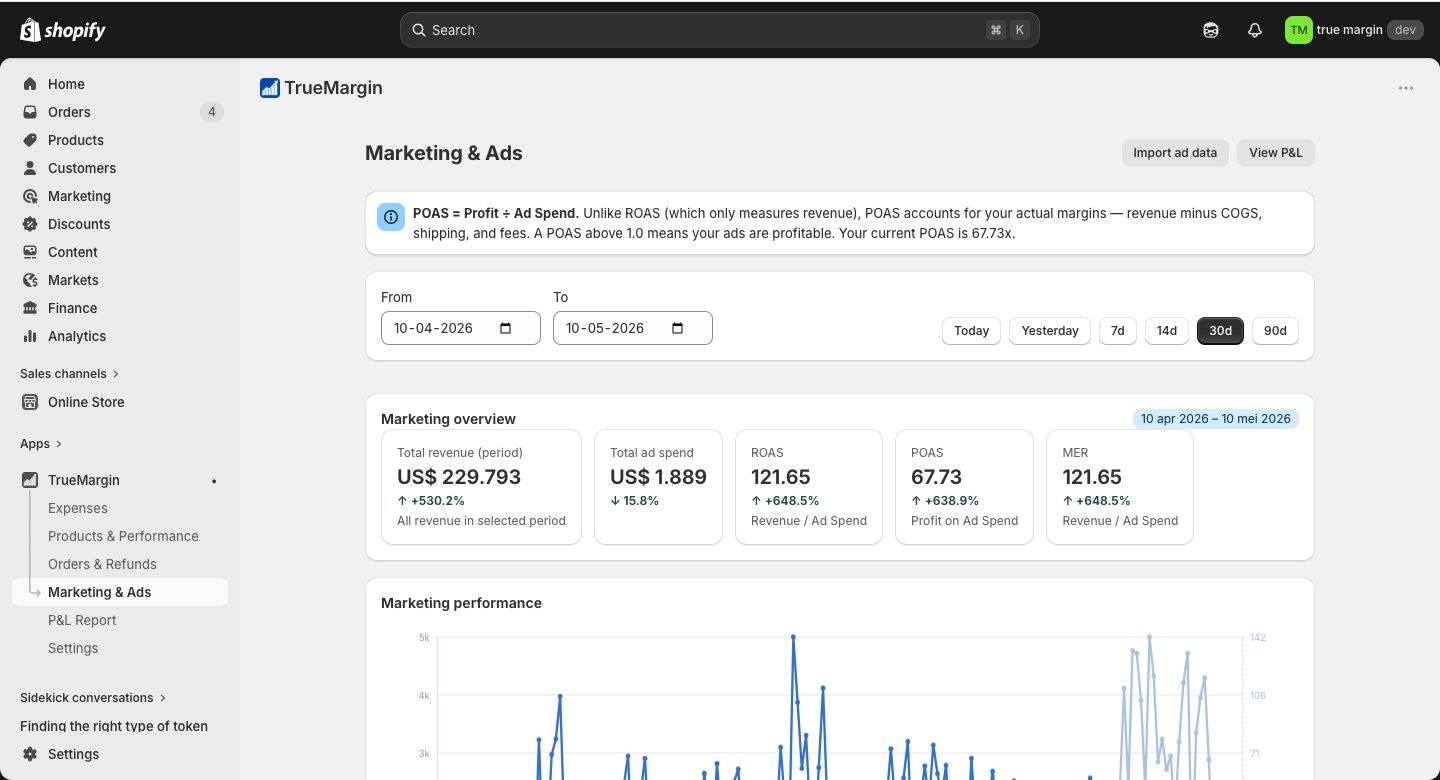Click the To date input field
Screen dimensions: 1440x780
tap(633, 328)
